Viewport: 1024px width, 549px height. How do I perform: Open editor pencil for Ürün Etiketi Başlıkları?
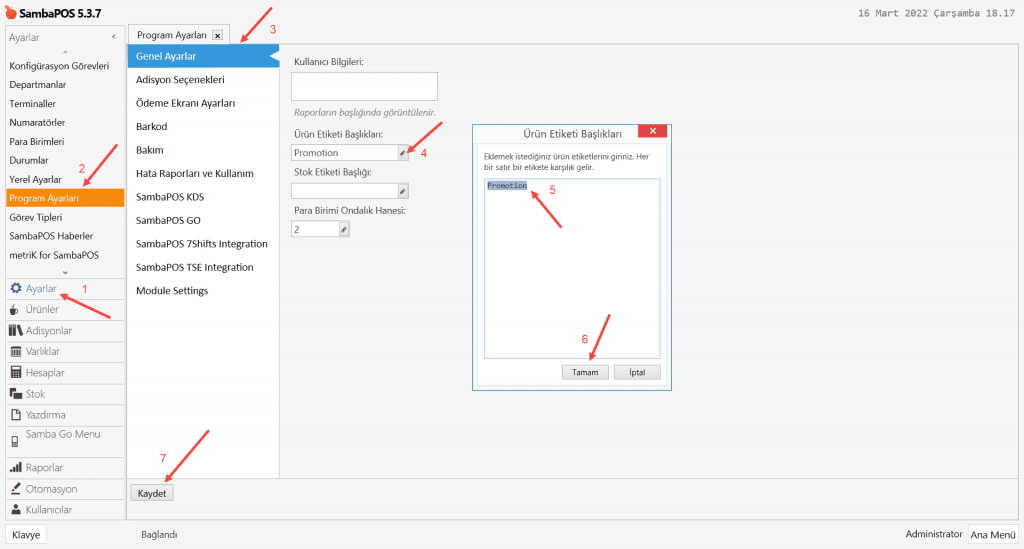pos(403,153)
